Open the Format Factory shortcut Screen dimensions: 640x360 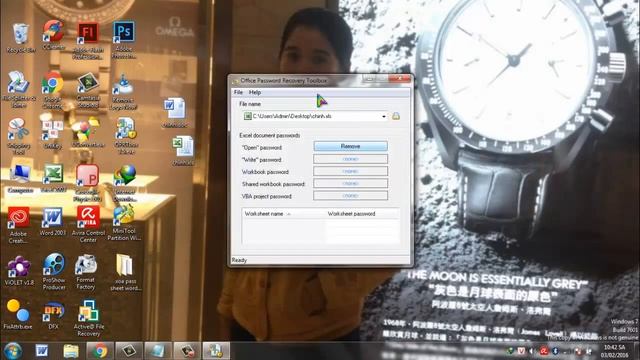pos(86,272)
